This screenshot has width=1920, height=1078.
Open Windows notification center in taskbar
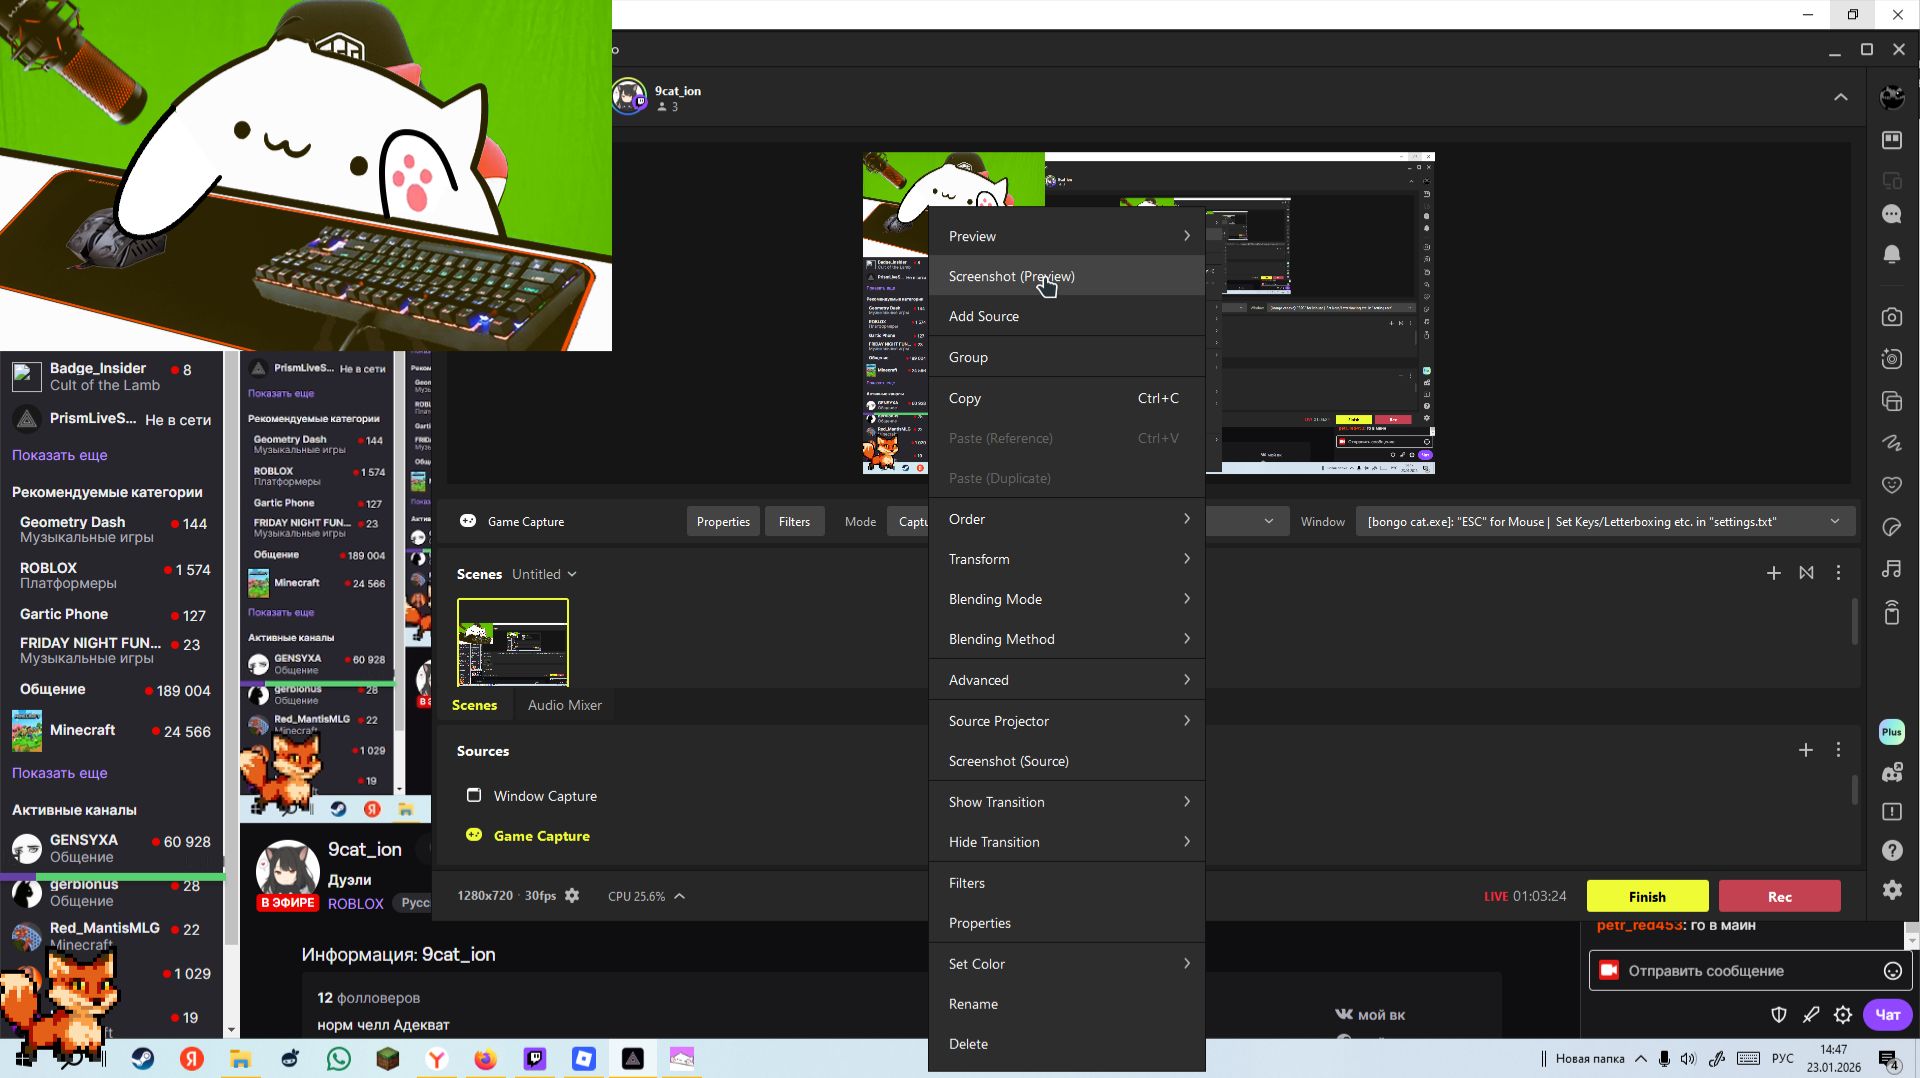(x=1890, y=1059)
